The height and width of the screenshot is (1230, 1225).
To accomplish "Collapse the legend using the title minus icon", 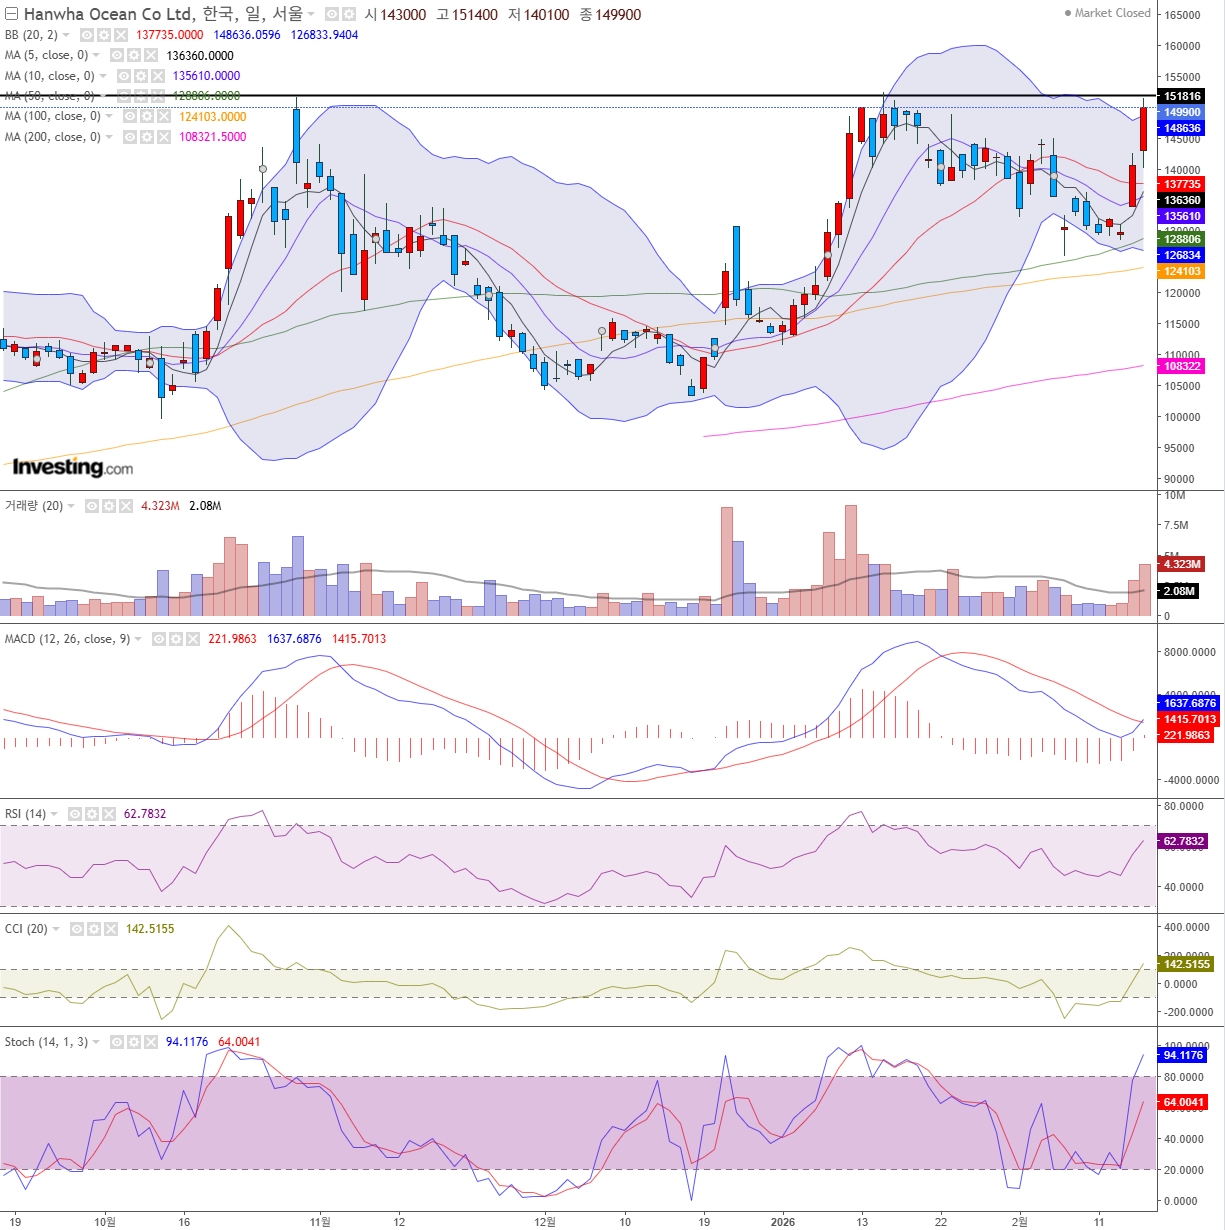I will (x=11, y=14).
